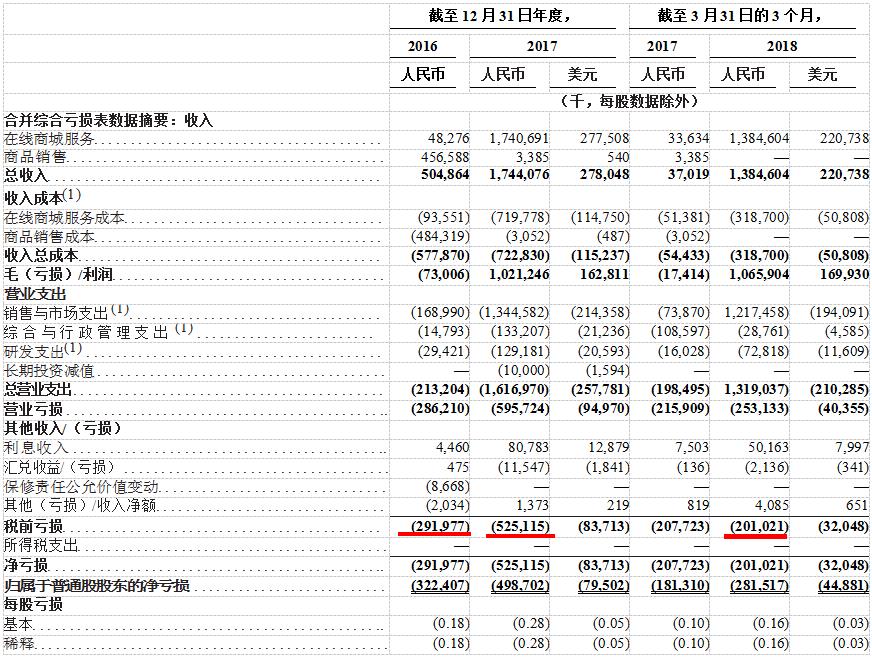
Task: Select the gross profit "1,021,246"
Action: pos(519,274)
